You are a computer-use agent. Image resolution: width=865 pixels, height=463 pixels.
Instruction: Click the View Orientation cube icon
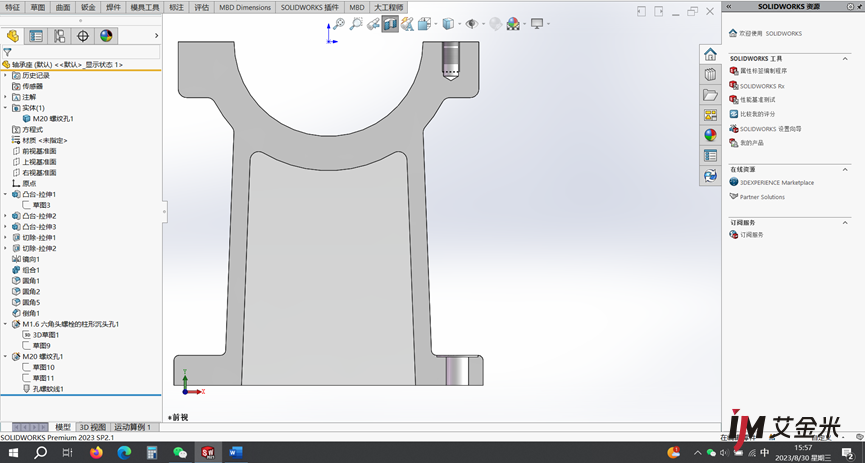coord(424,24)
